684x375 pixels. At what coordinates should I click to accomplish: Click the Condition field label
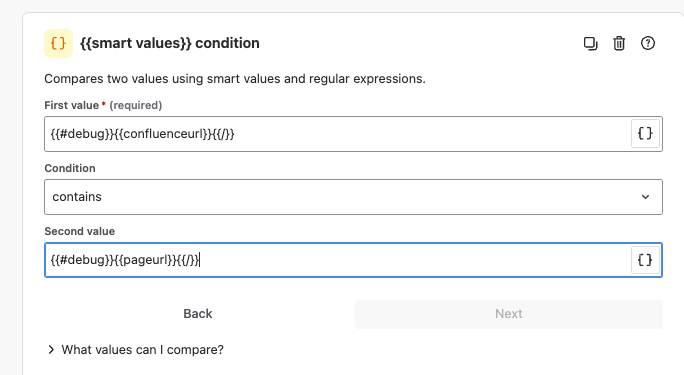pos(70,168)
